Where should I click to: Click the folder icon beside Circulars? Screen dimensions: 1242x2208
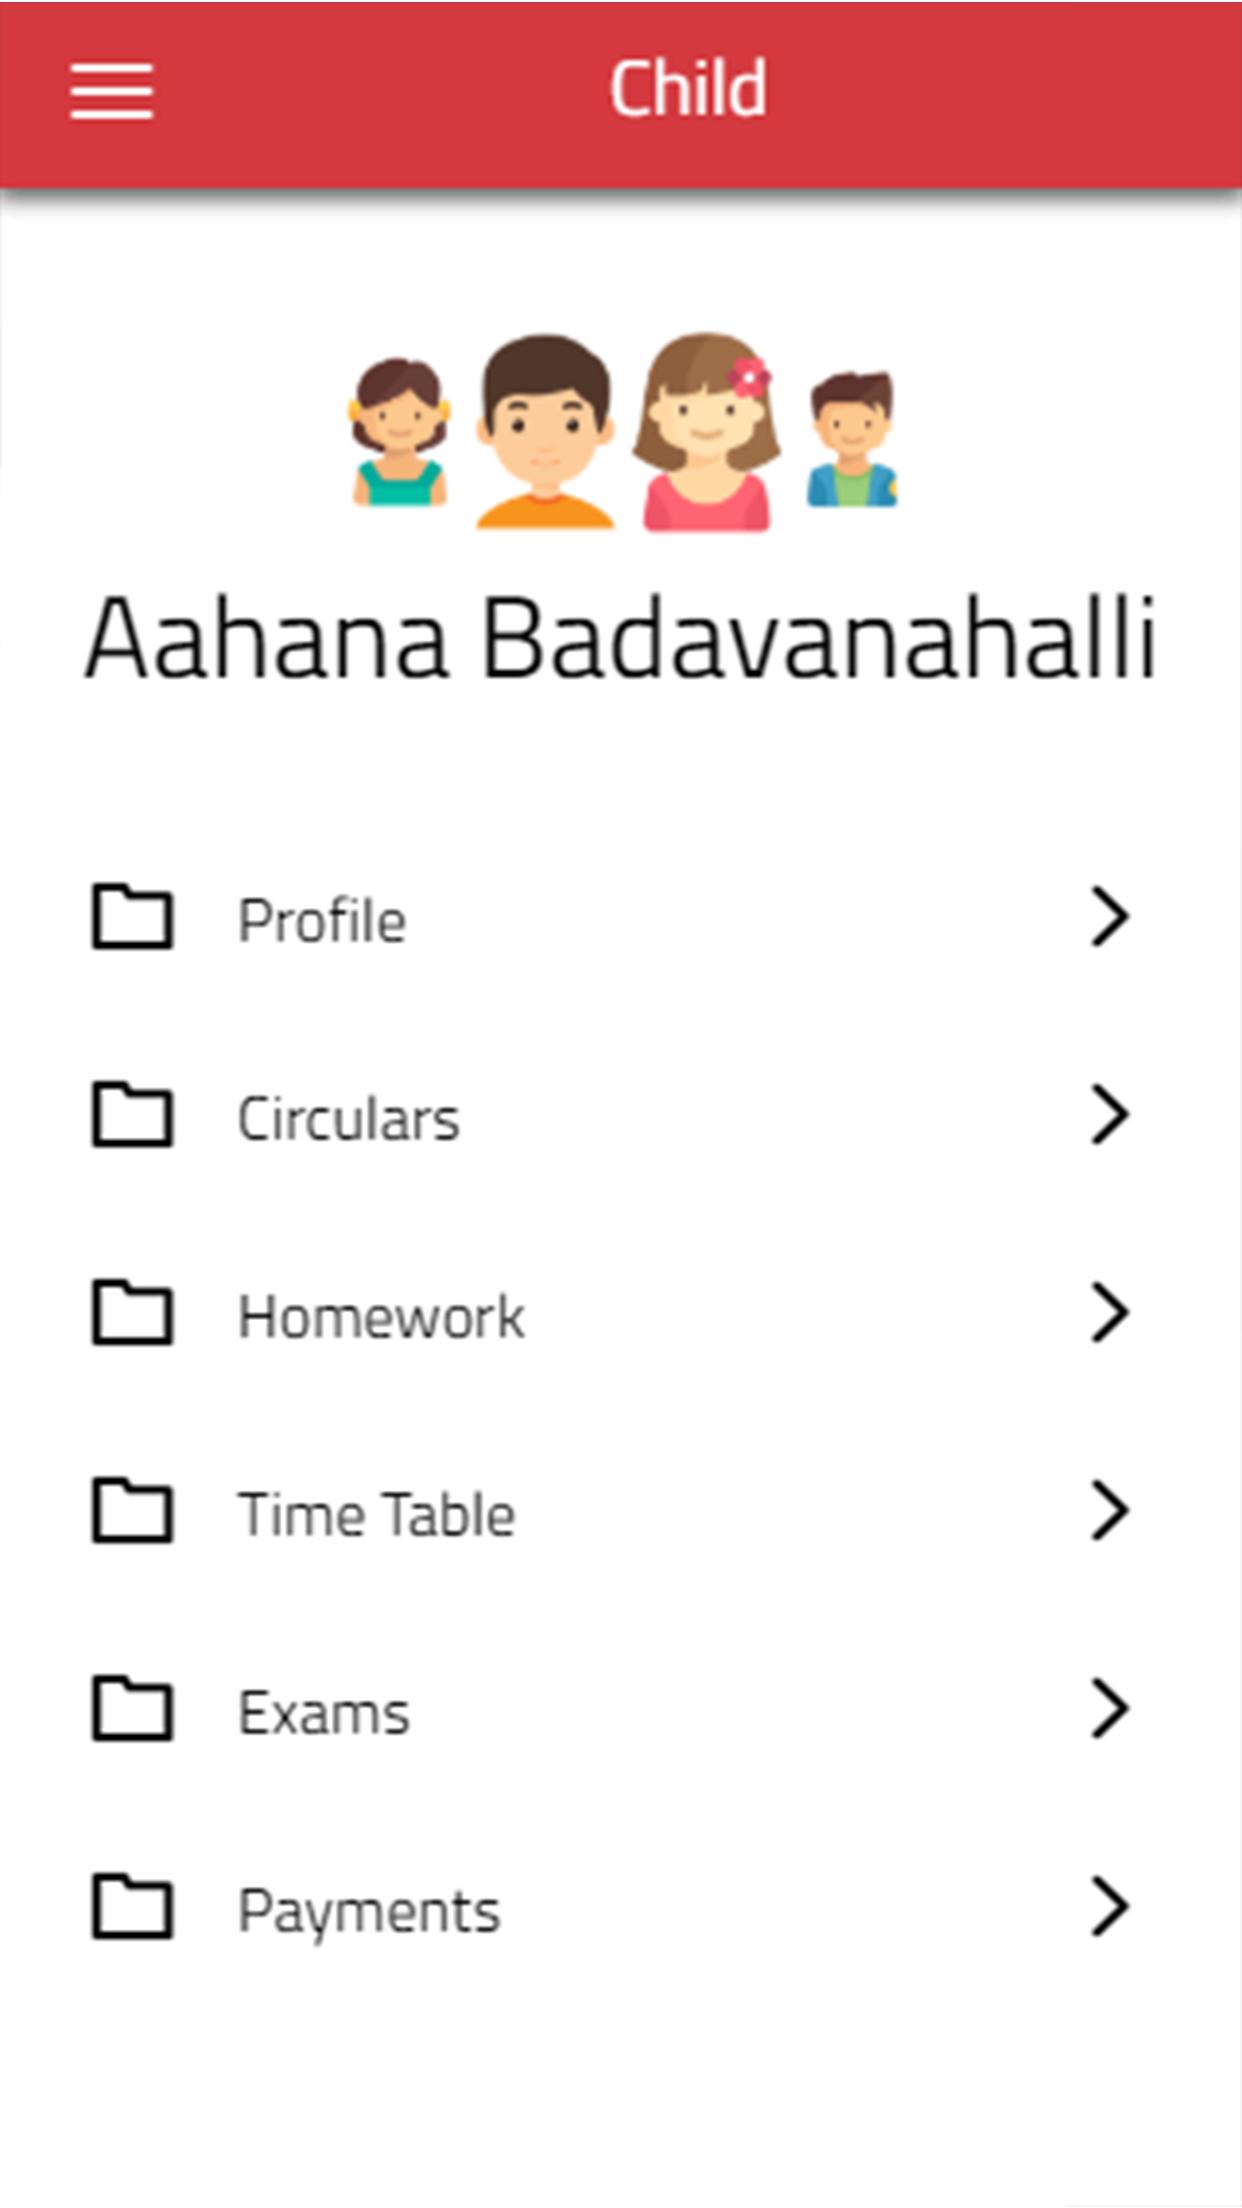(132, 1114)
